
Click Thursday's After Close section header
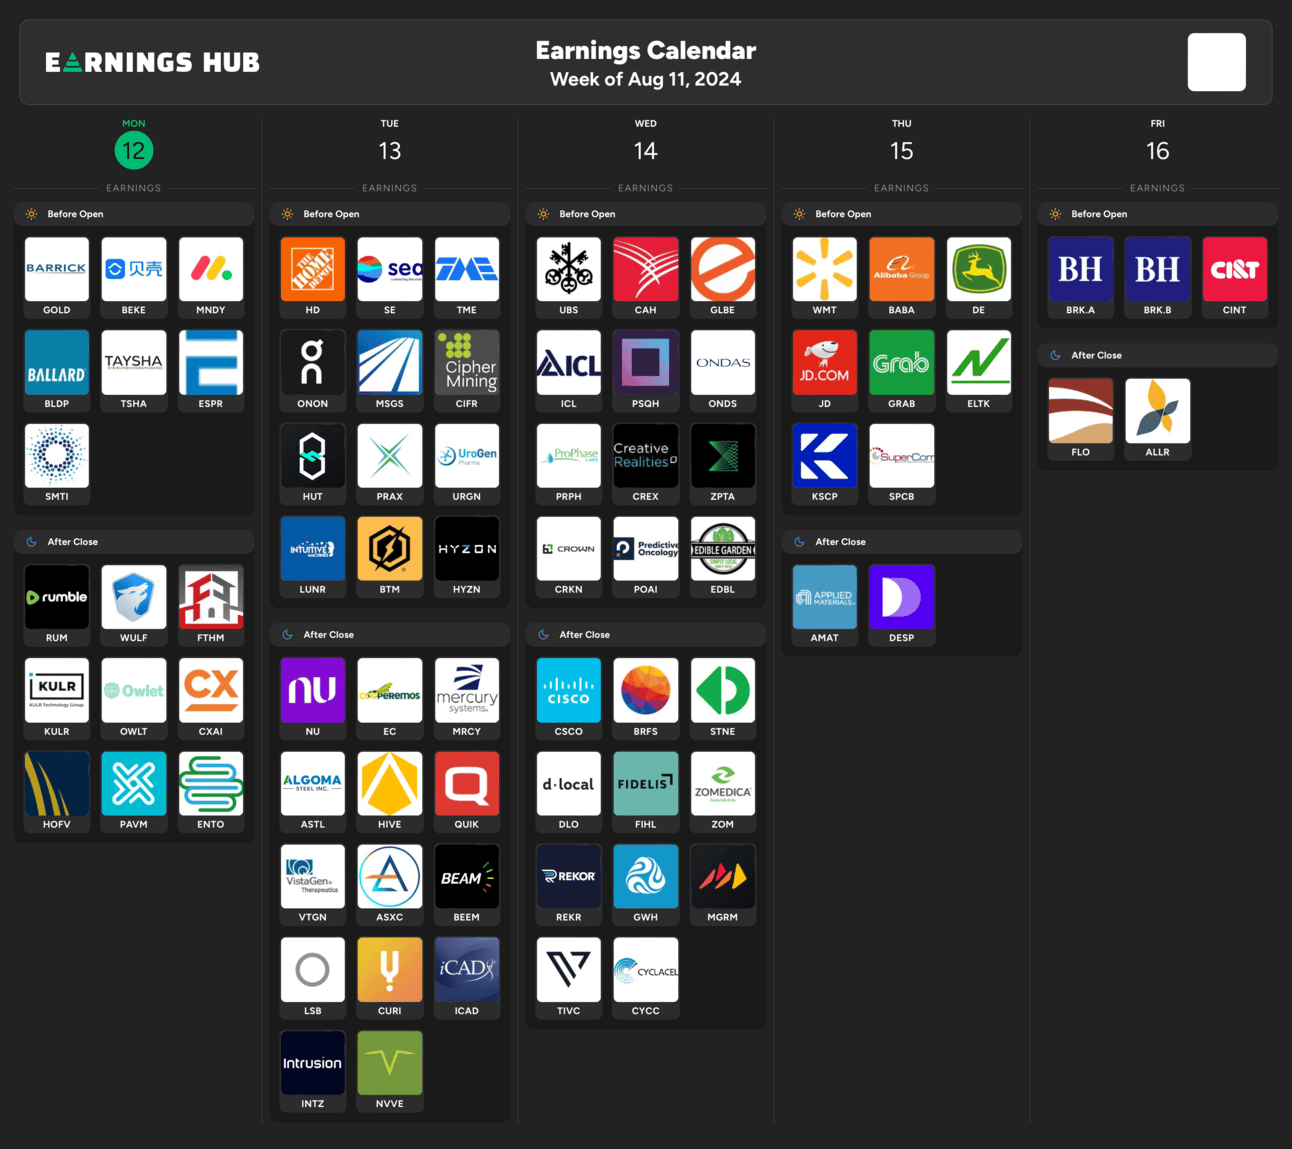[902, 542]
